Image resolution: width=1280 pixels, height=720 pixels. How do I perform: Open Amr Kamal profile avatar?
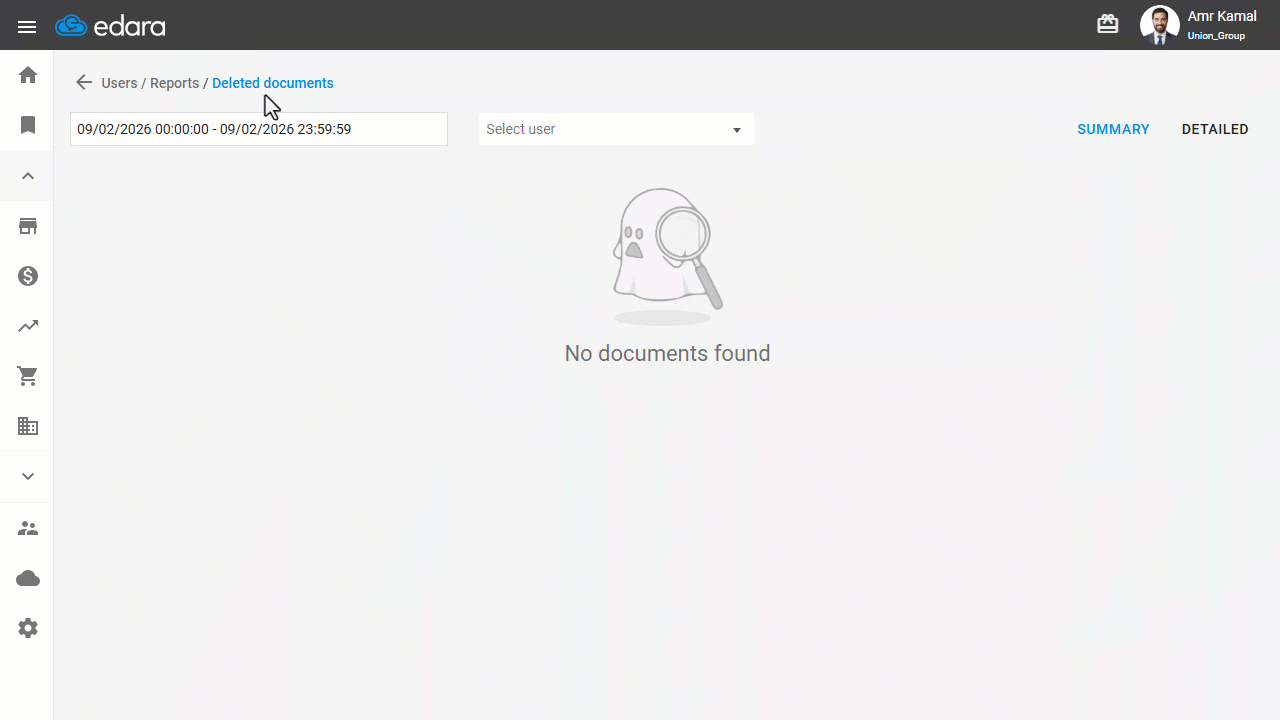tap(1160, 25)
